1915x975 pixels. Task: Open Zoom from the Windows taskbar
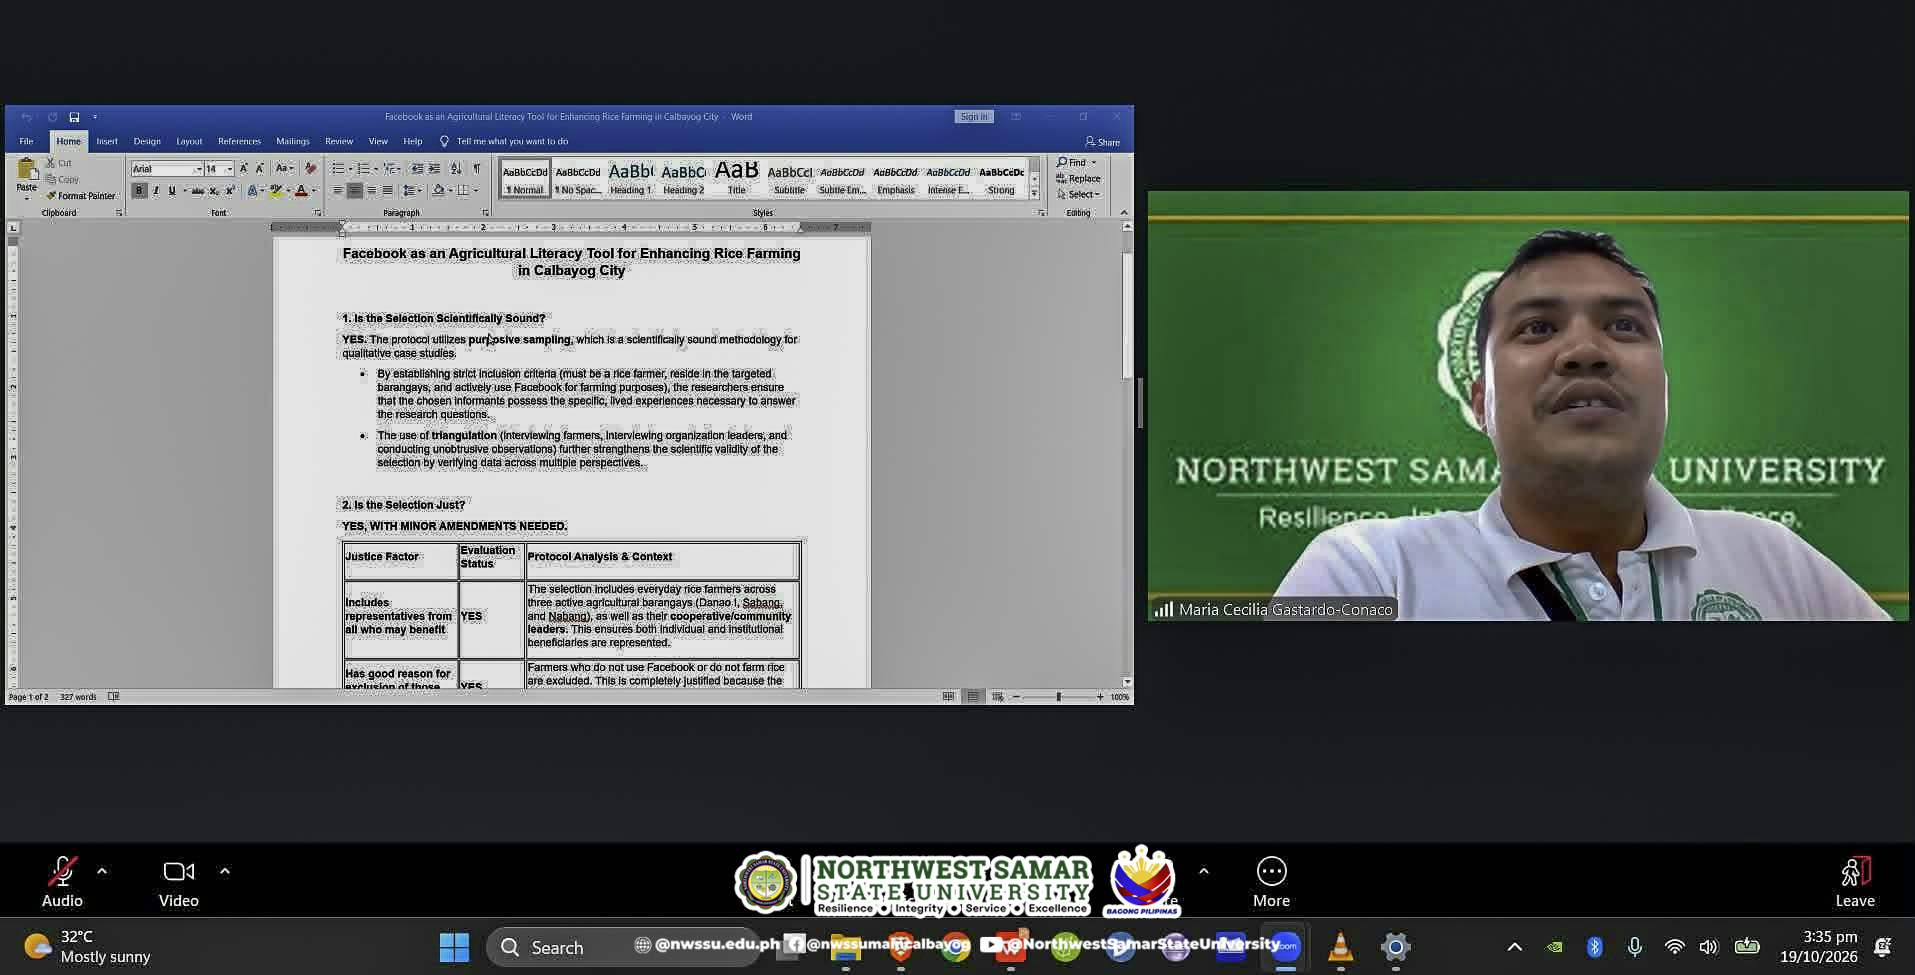point(1286,946)
